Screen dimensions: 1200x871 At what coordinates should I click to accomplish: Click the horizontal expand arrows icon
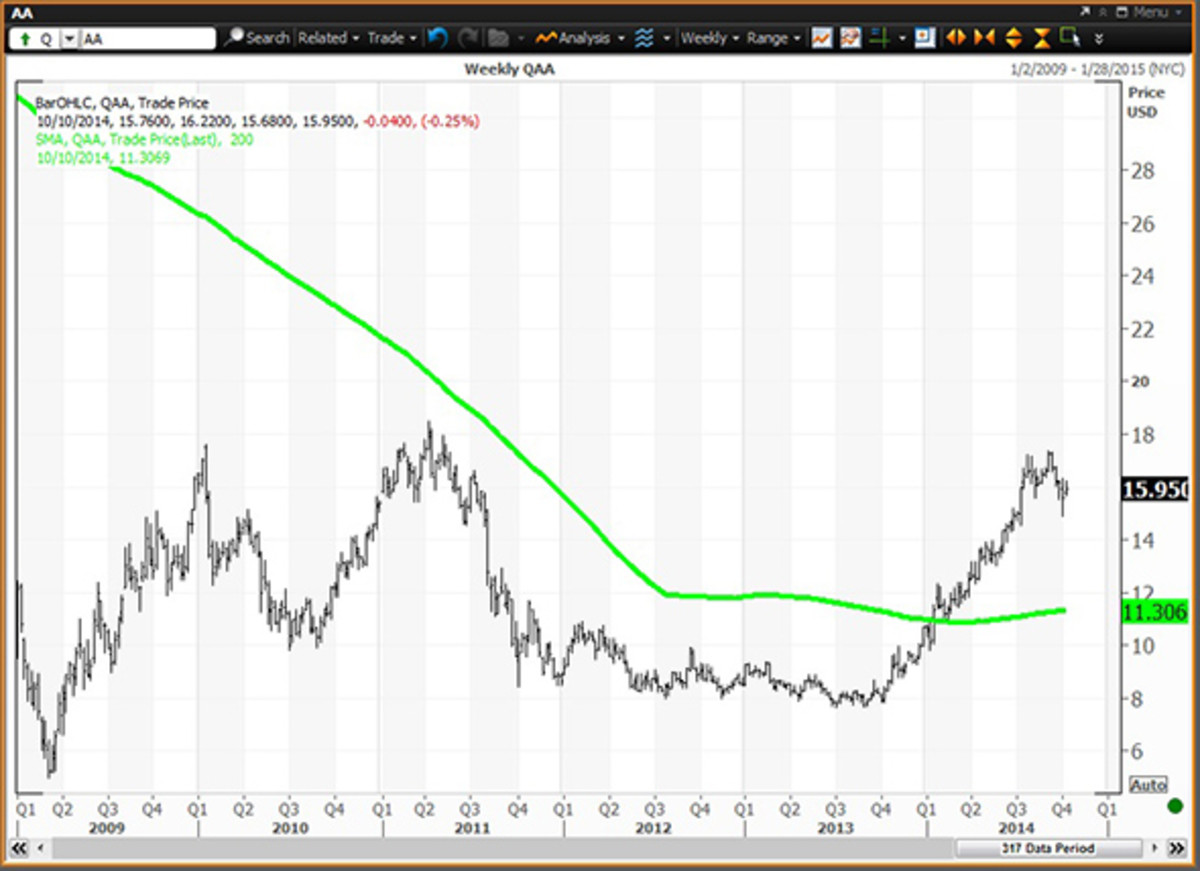coord(956,38)
